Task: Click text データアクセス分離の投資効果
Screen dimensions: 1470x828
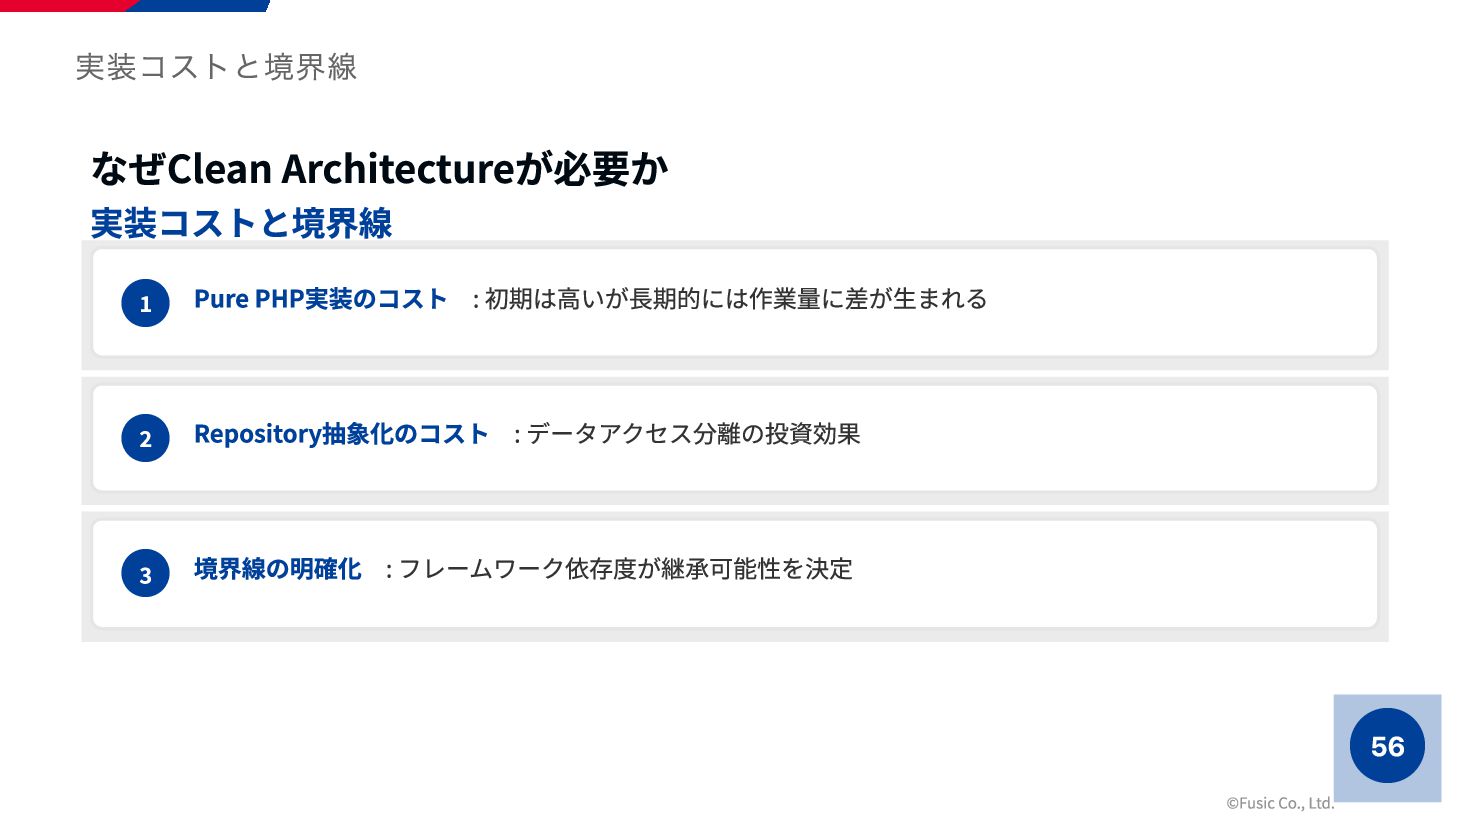Action: tap(693, 434)
